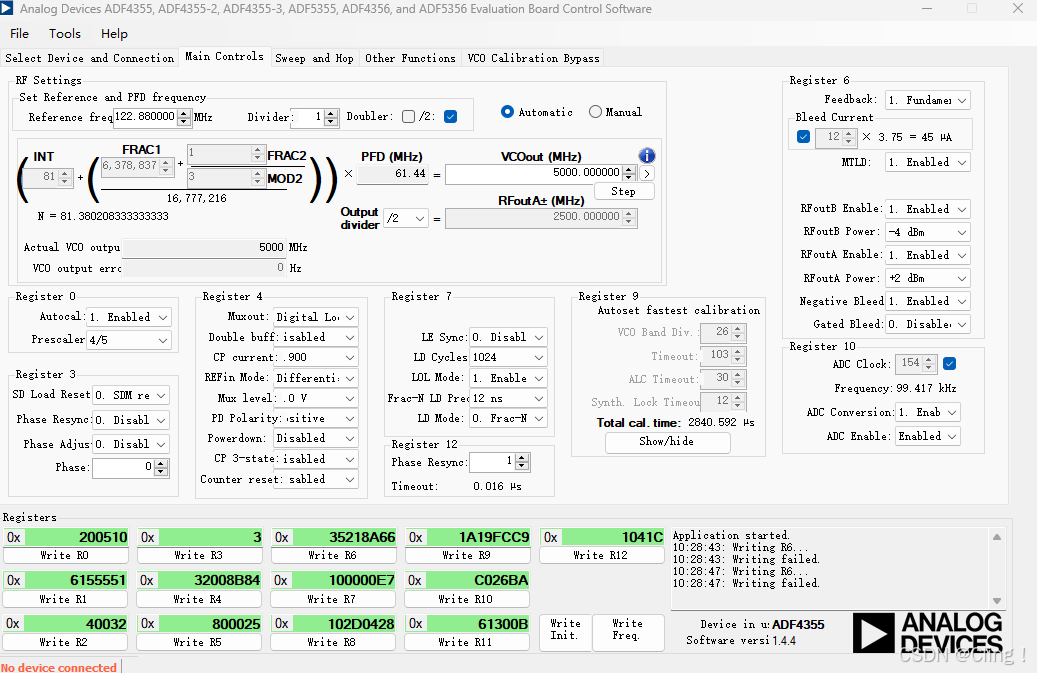
Task: Click the Write R11 button
Action: click(x=466, y=642)
